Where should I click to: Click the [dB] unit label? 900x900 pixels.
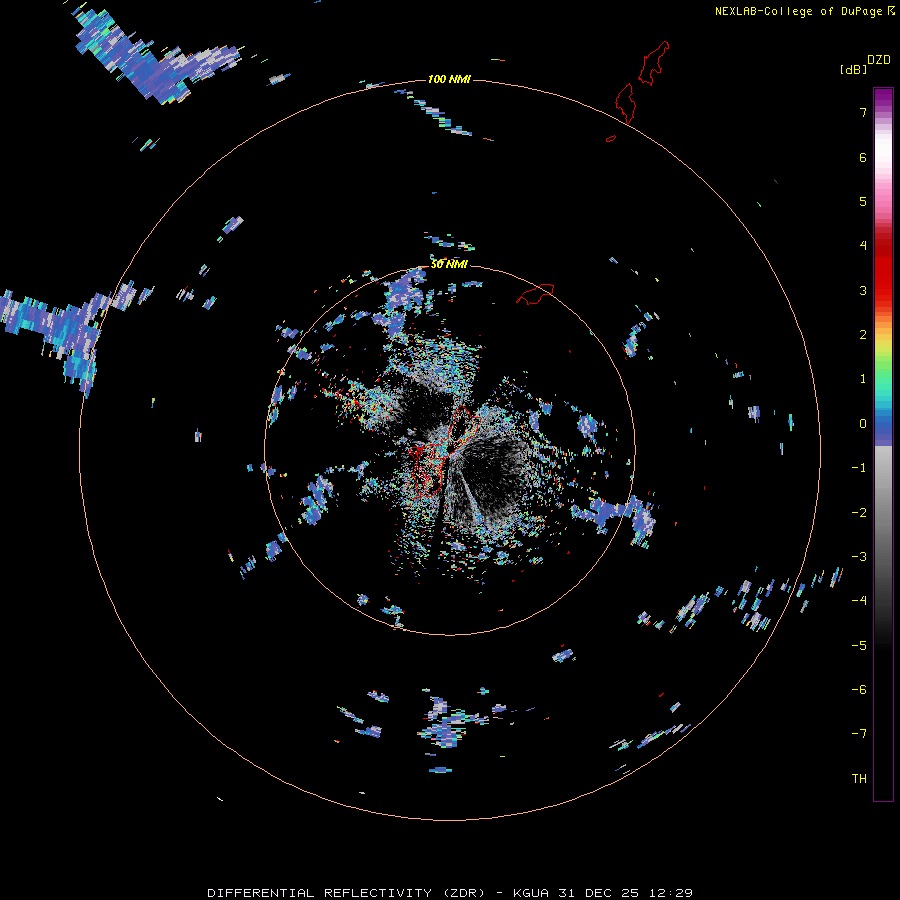click(853, 70)
